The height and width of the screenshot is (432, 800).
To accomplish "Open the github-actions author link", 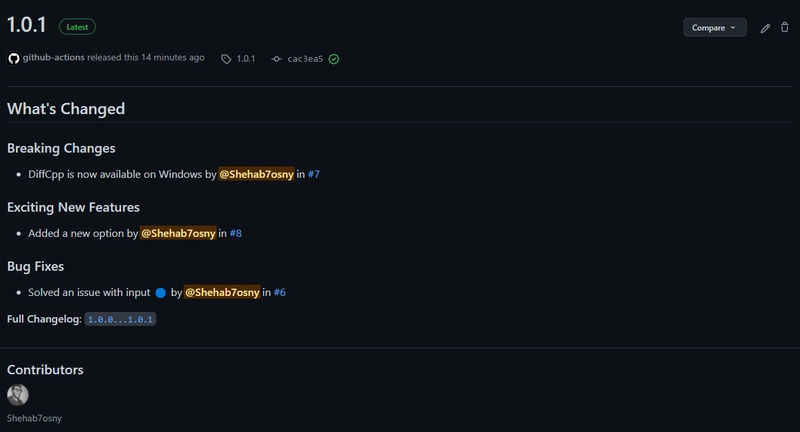I will 53,58.
